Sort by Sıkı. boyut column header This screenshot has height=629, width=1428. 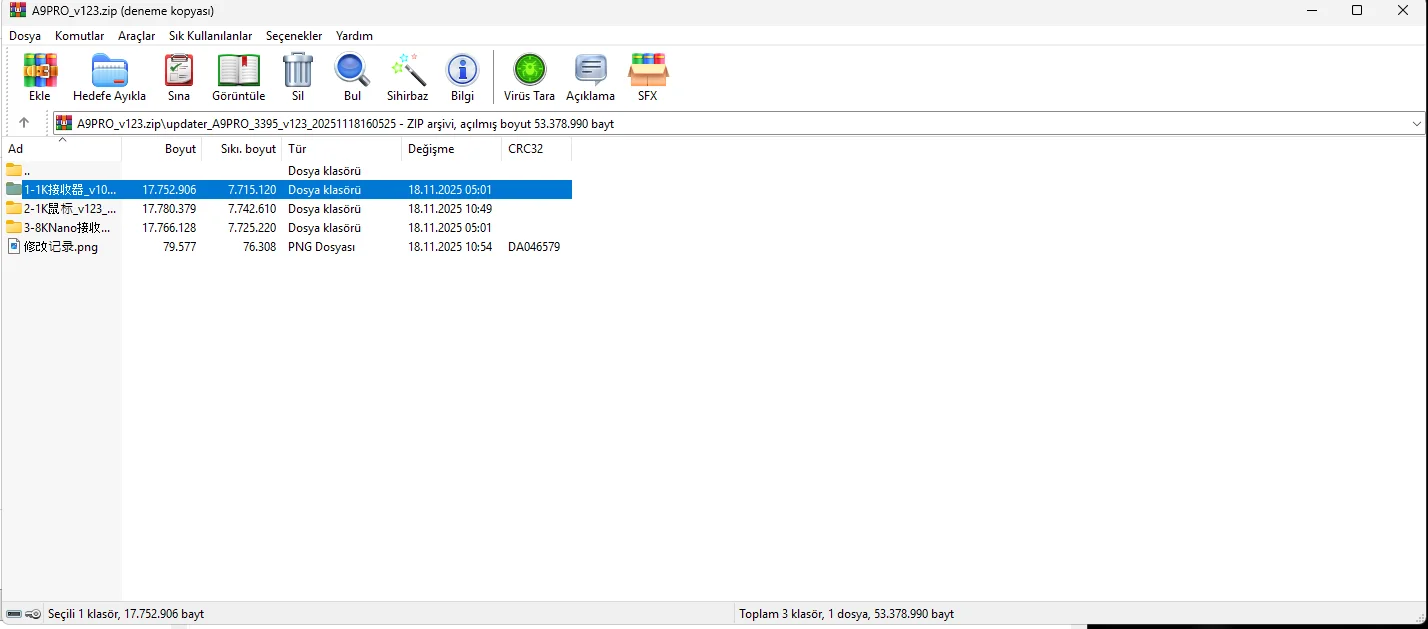coord(242,148)
